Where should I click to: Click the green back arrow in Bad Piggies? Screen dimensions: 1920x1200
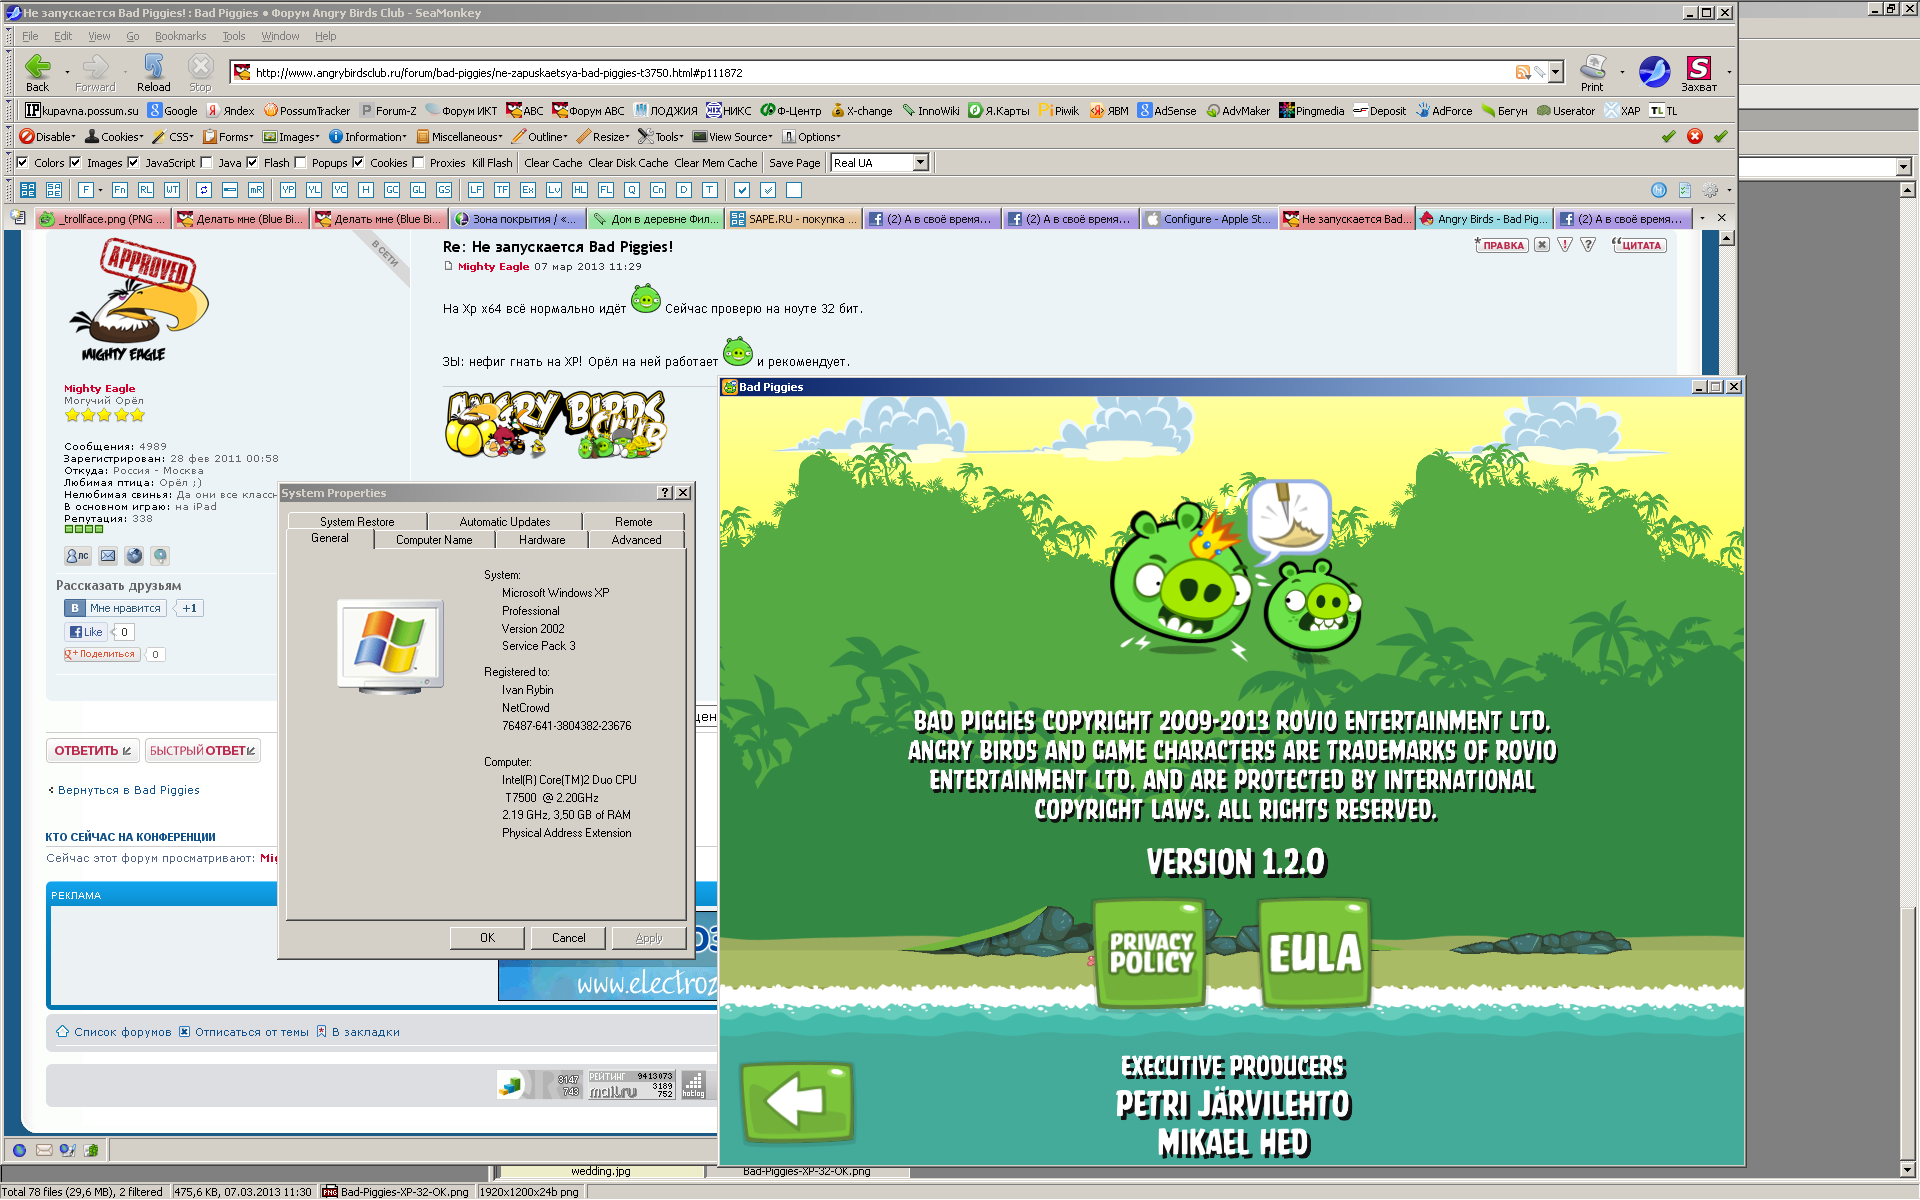(796, 1102)
